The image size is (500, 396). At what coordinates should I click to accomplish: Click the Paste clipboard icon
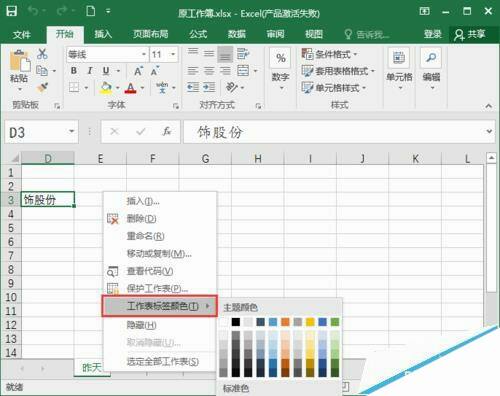[19, 60]
